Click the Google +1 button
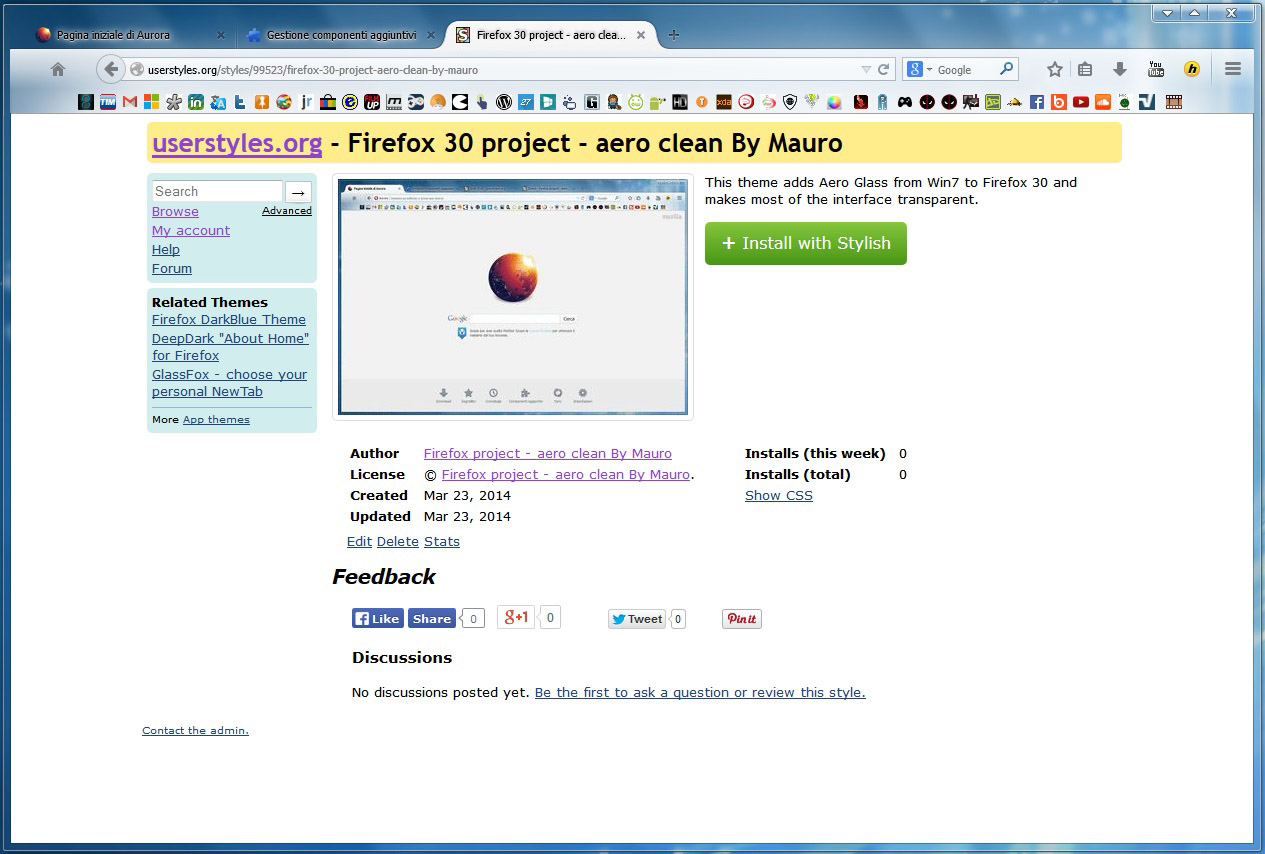The height and width of the screenshot is (854, 1265). 517,617
